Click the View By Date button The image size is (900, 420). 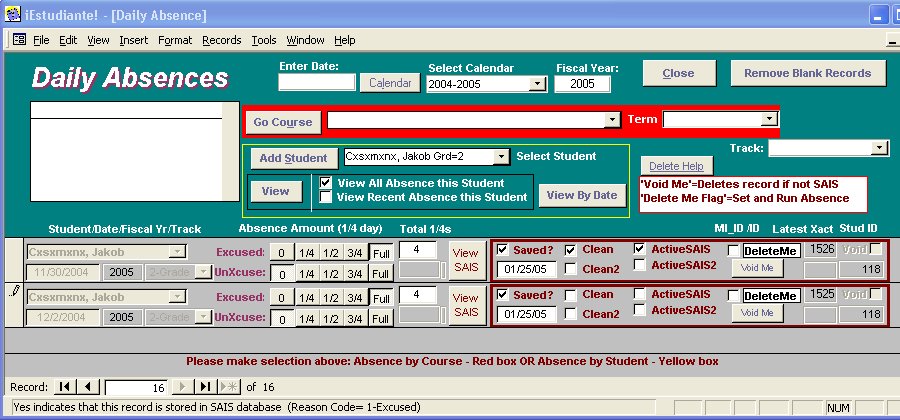point(582,195)
